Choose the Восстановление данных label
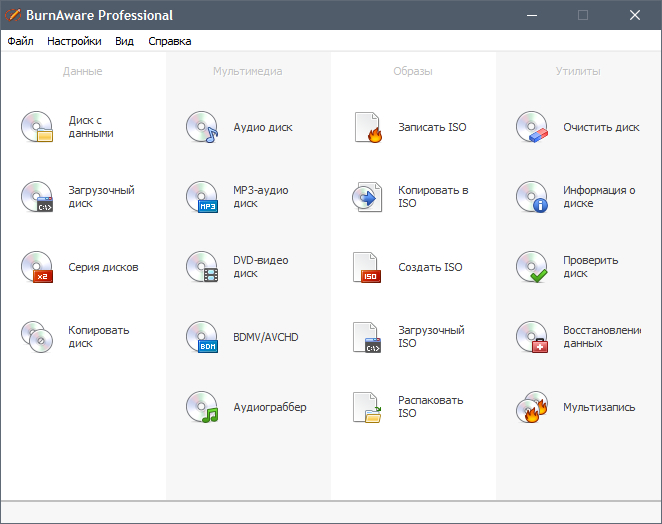The image size is (662, 524). click(x=602, y=337)
